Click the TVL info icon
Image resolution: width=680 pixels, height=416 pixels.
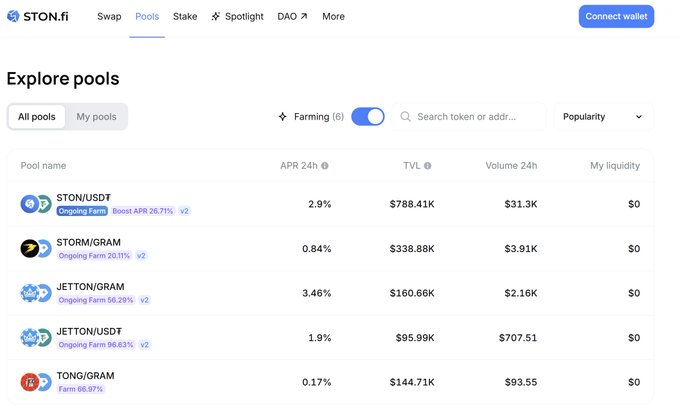coord(428,166)
